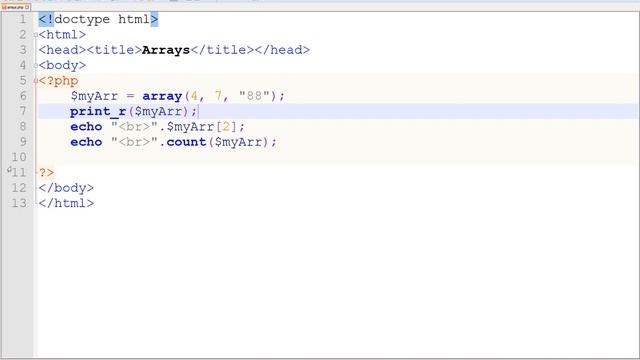Image resolution: width=640 pixels, height=360 pixels.
Task: Close the open file tab
Action: click(27, 7)
